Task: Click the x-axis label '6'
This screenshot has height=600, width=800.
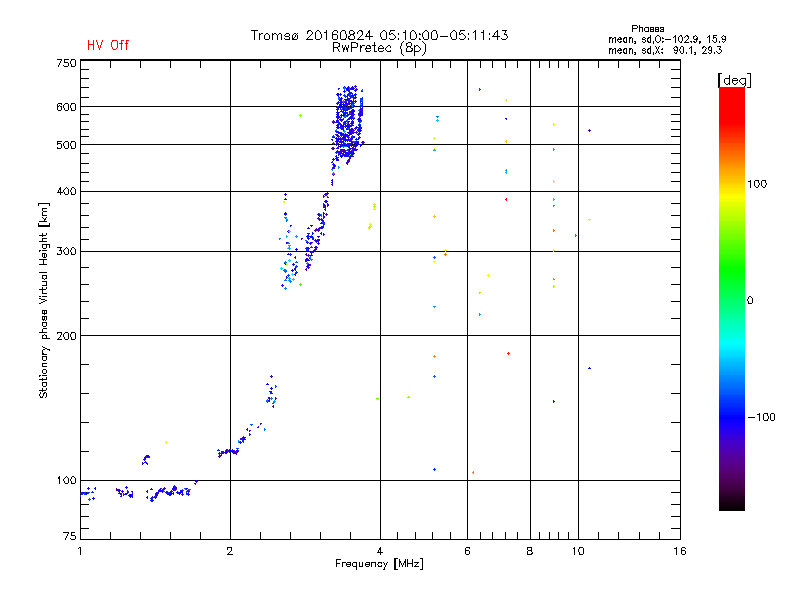Action: tap(467, 551)
